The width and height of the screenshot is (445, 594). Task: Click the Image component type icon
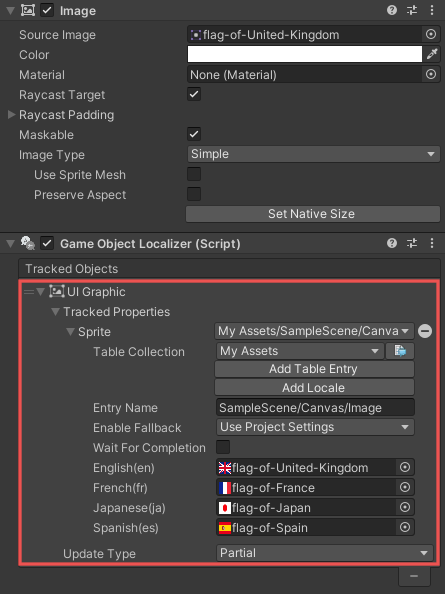[x=28, y=10]
